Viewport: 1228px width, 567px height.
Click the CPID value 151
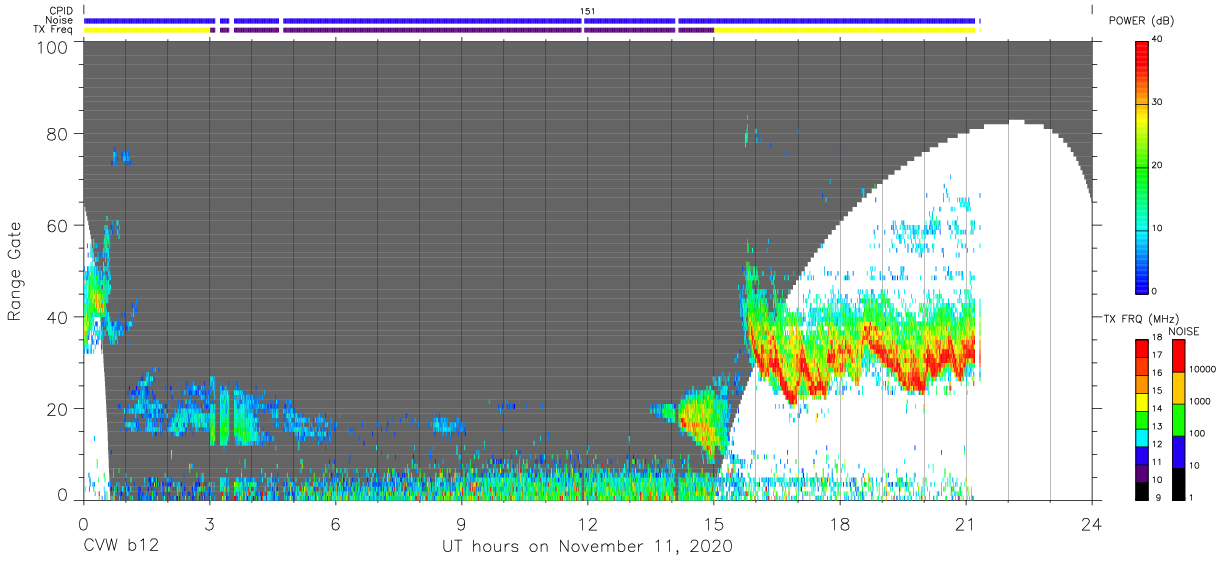(588, 10)
